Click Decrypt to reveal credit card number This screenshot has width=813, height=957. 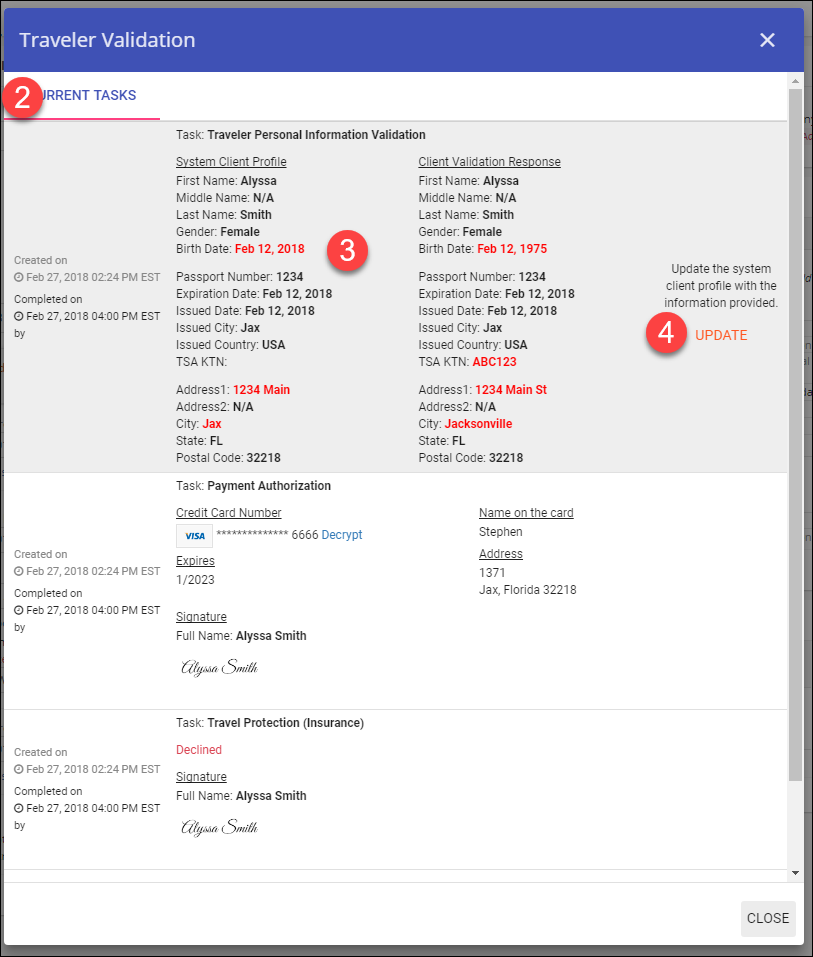point(342,534)
